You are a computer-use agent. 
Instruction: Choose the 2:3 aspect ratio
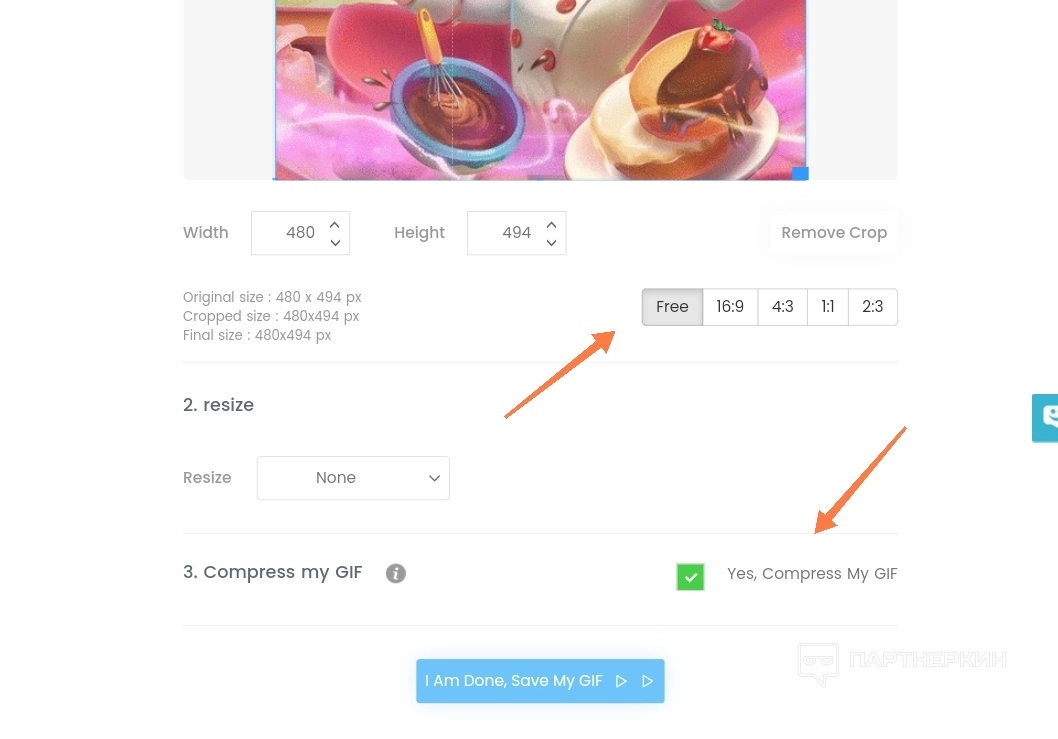[x=872, y=306]
